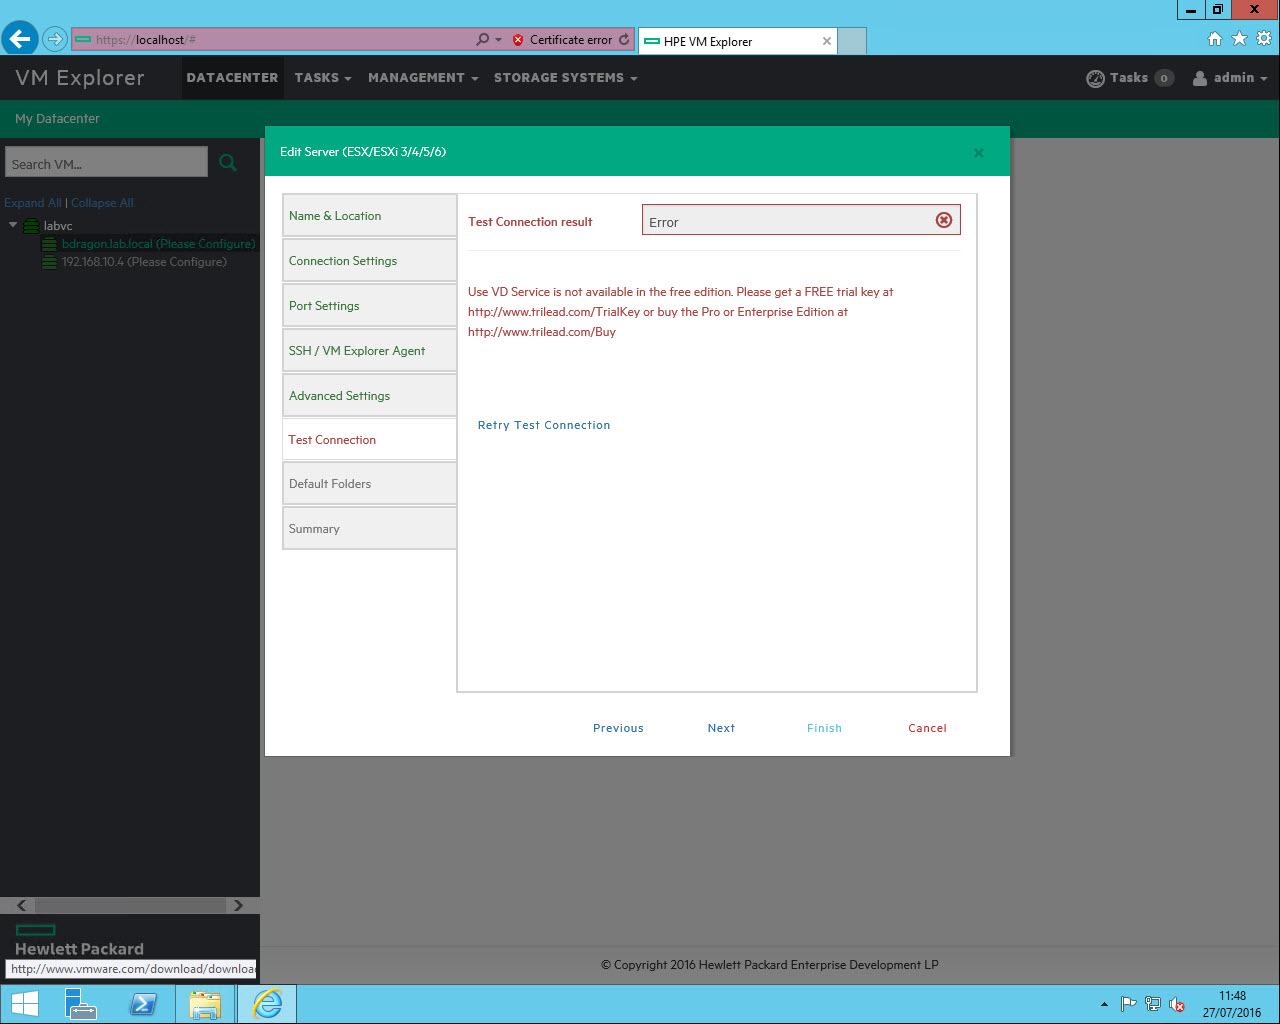Click the Certificate error icon in address bar
This screenshot has height=1024, width=1280.
click(518, 40)
